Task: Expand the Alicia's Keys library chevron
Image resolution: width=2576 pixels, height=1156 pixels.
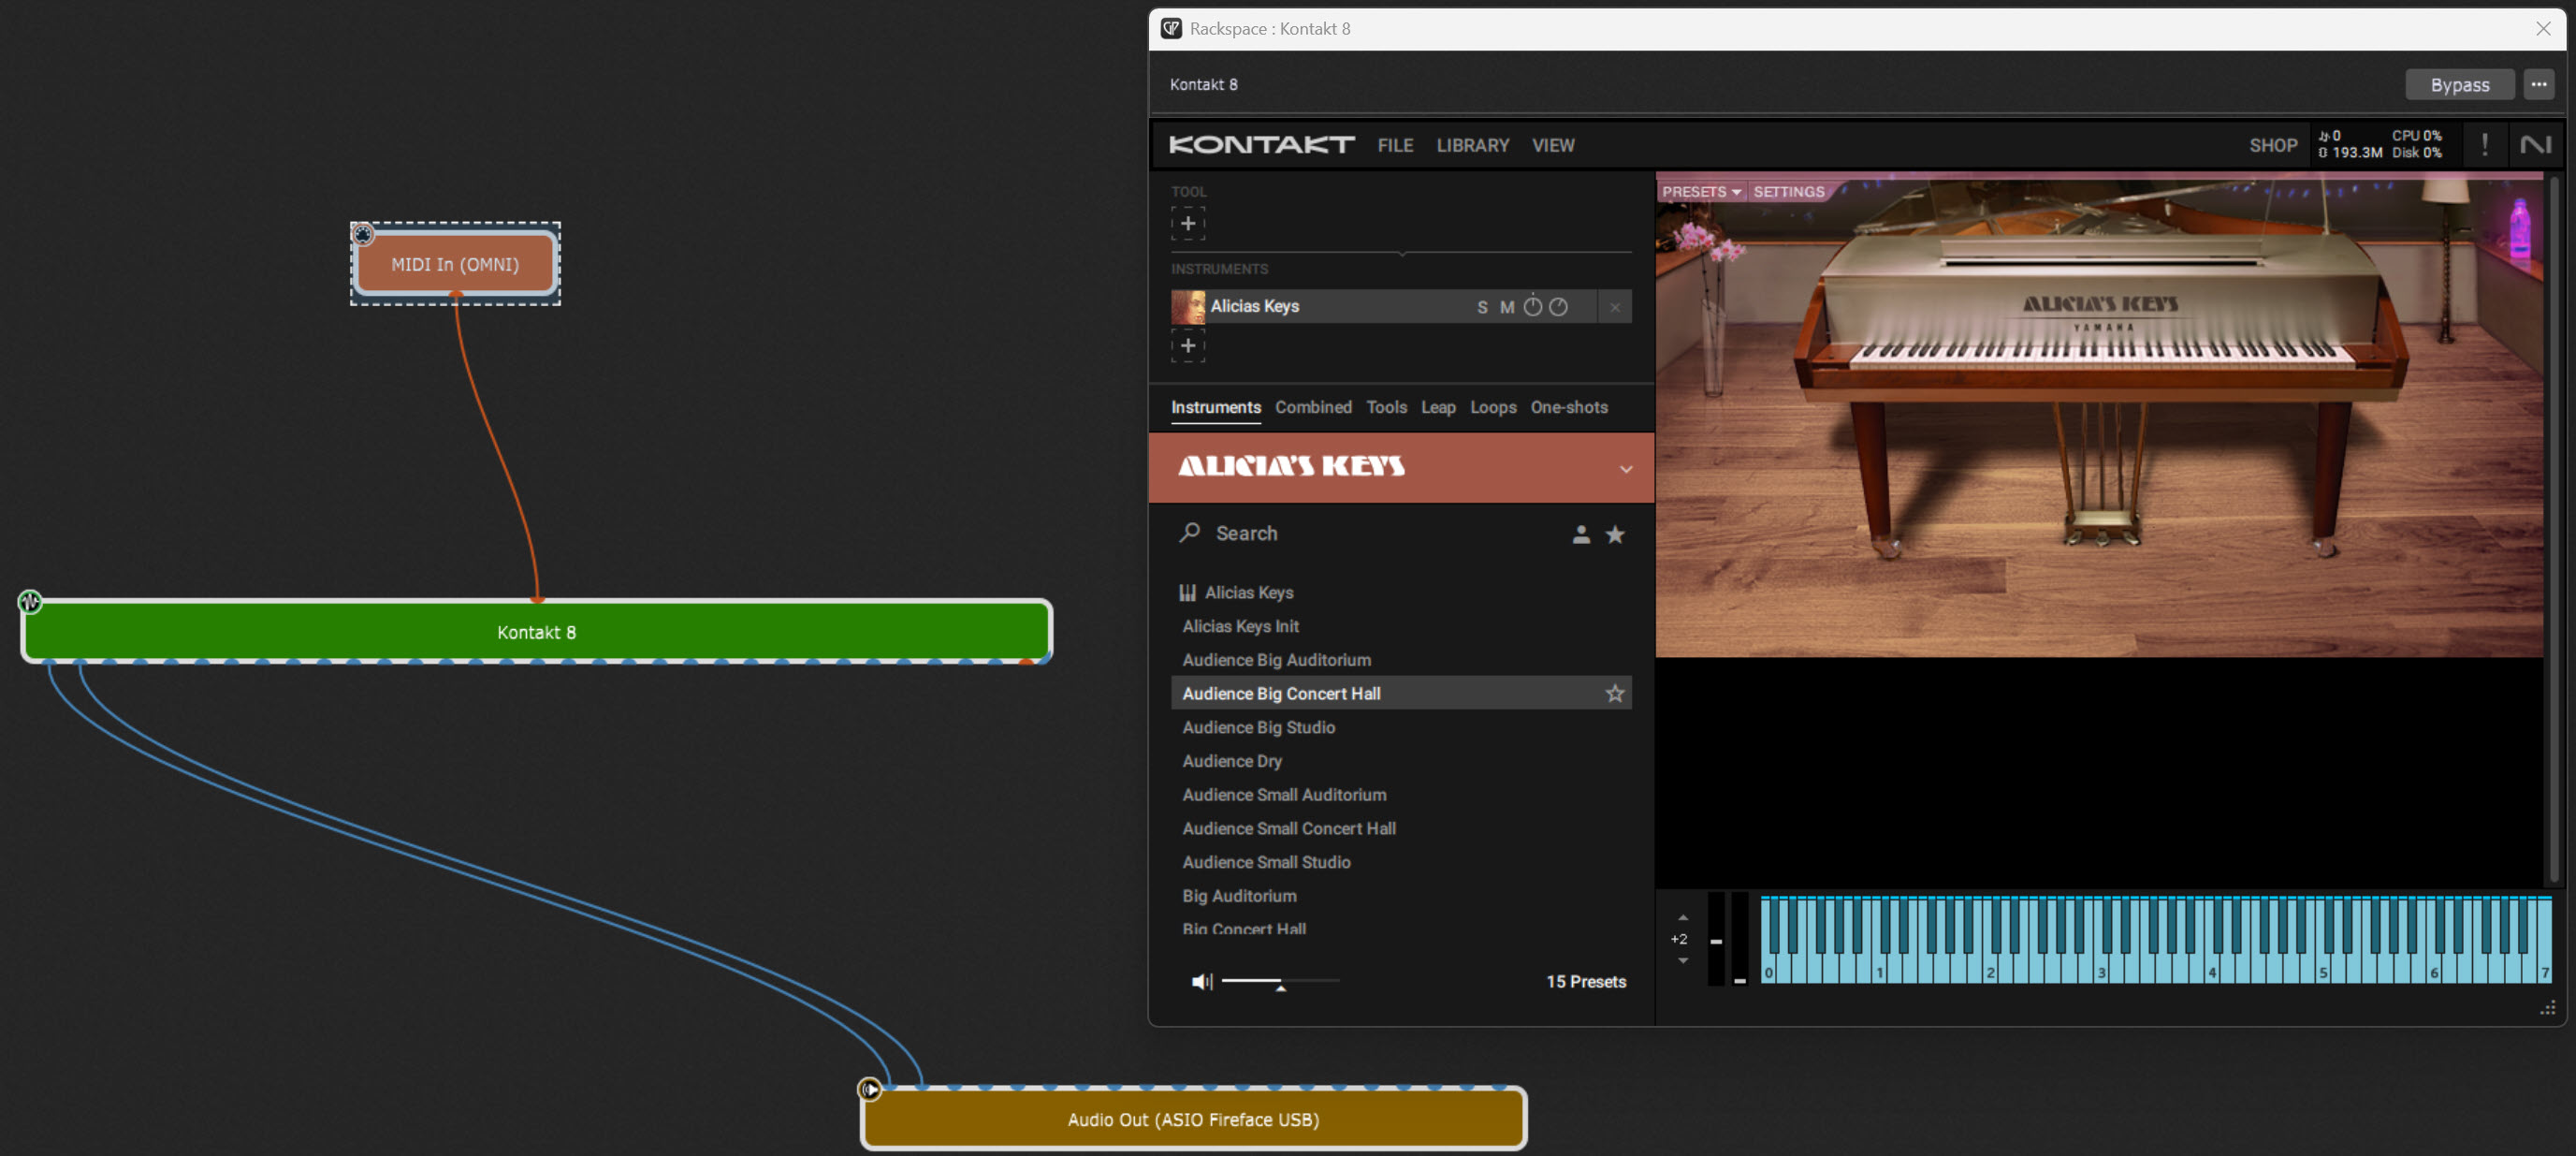Action: [1626, 468]
